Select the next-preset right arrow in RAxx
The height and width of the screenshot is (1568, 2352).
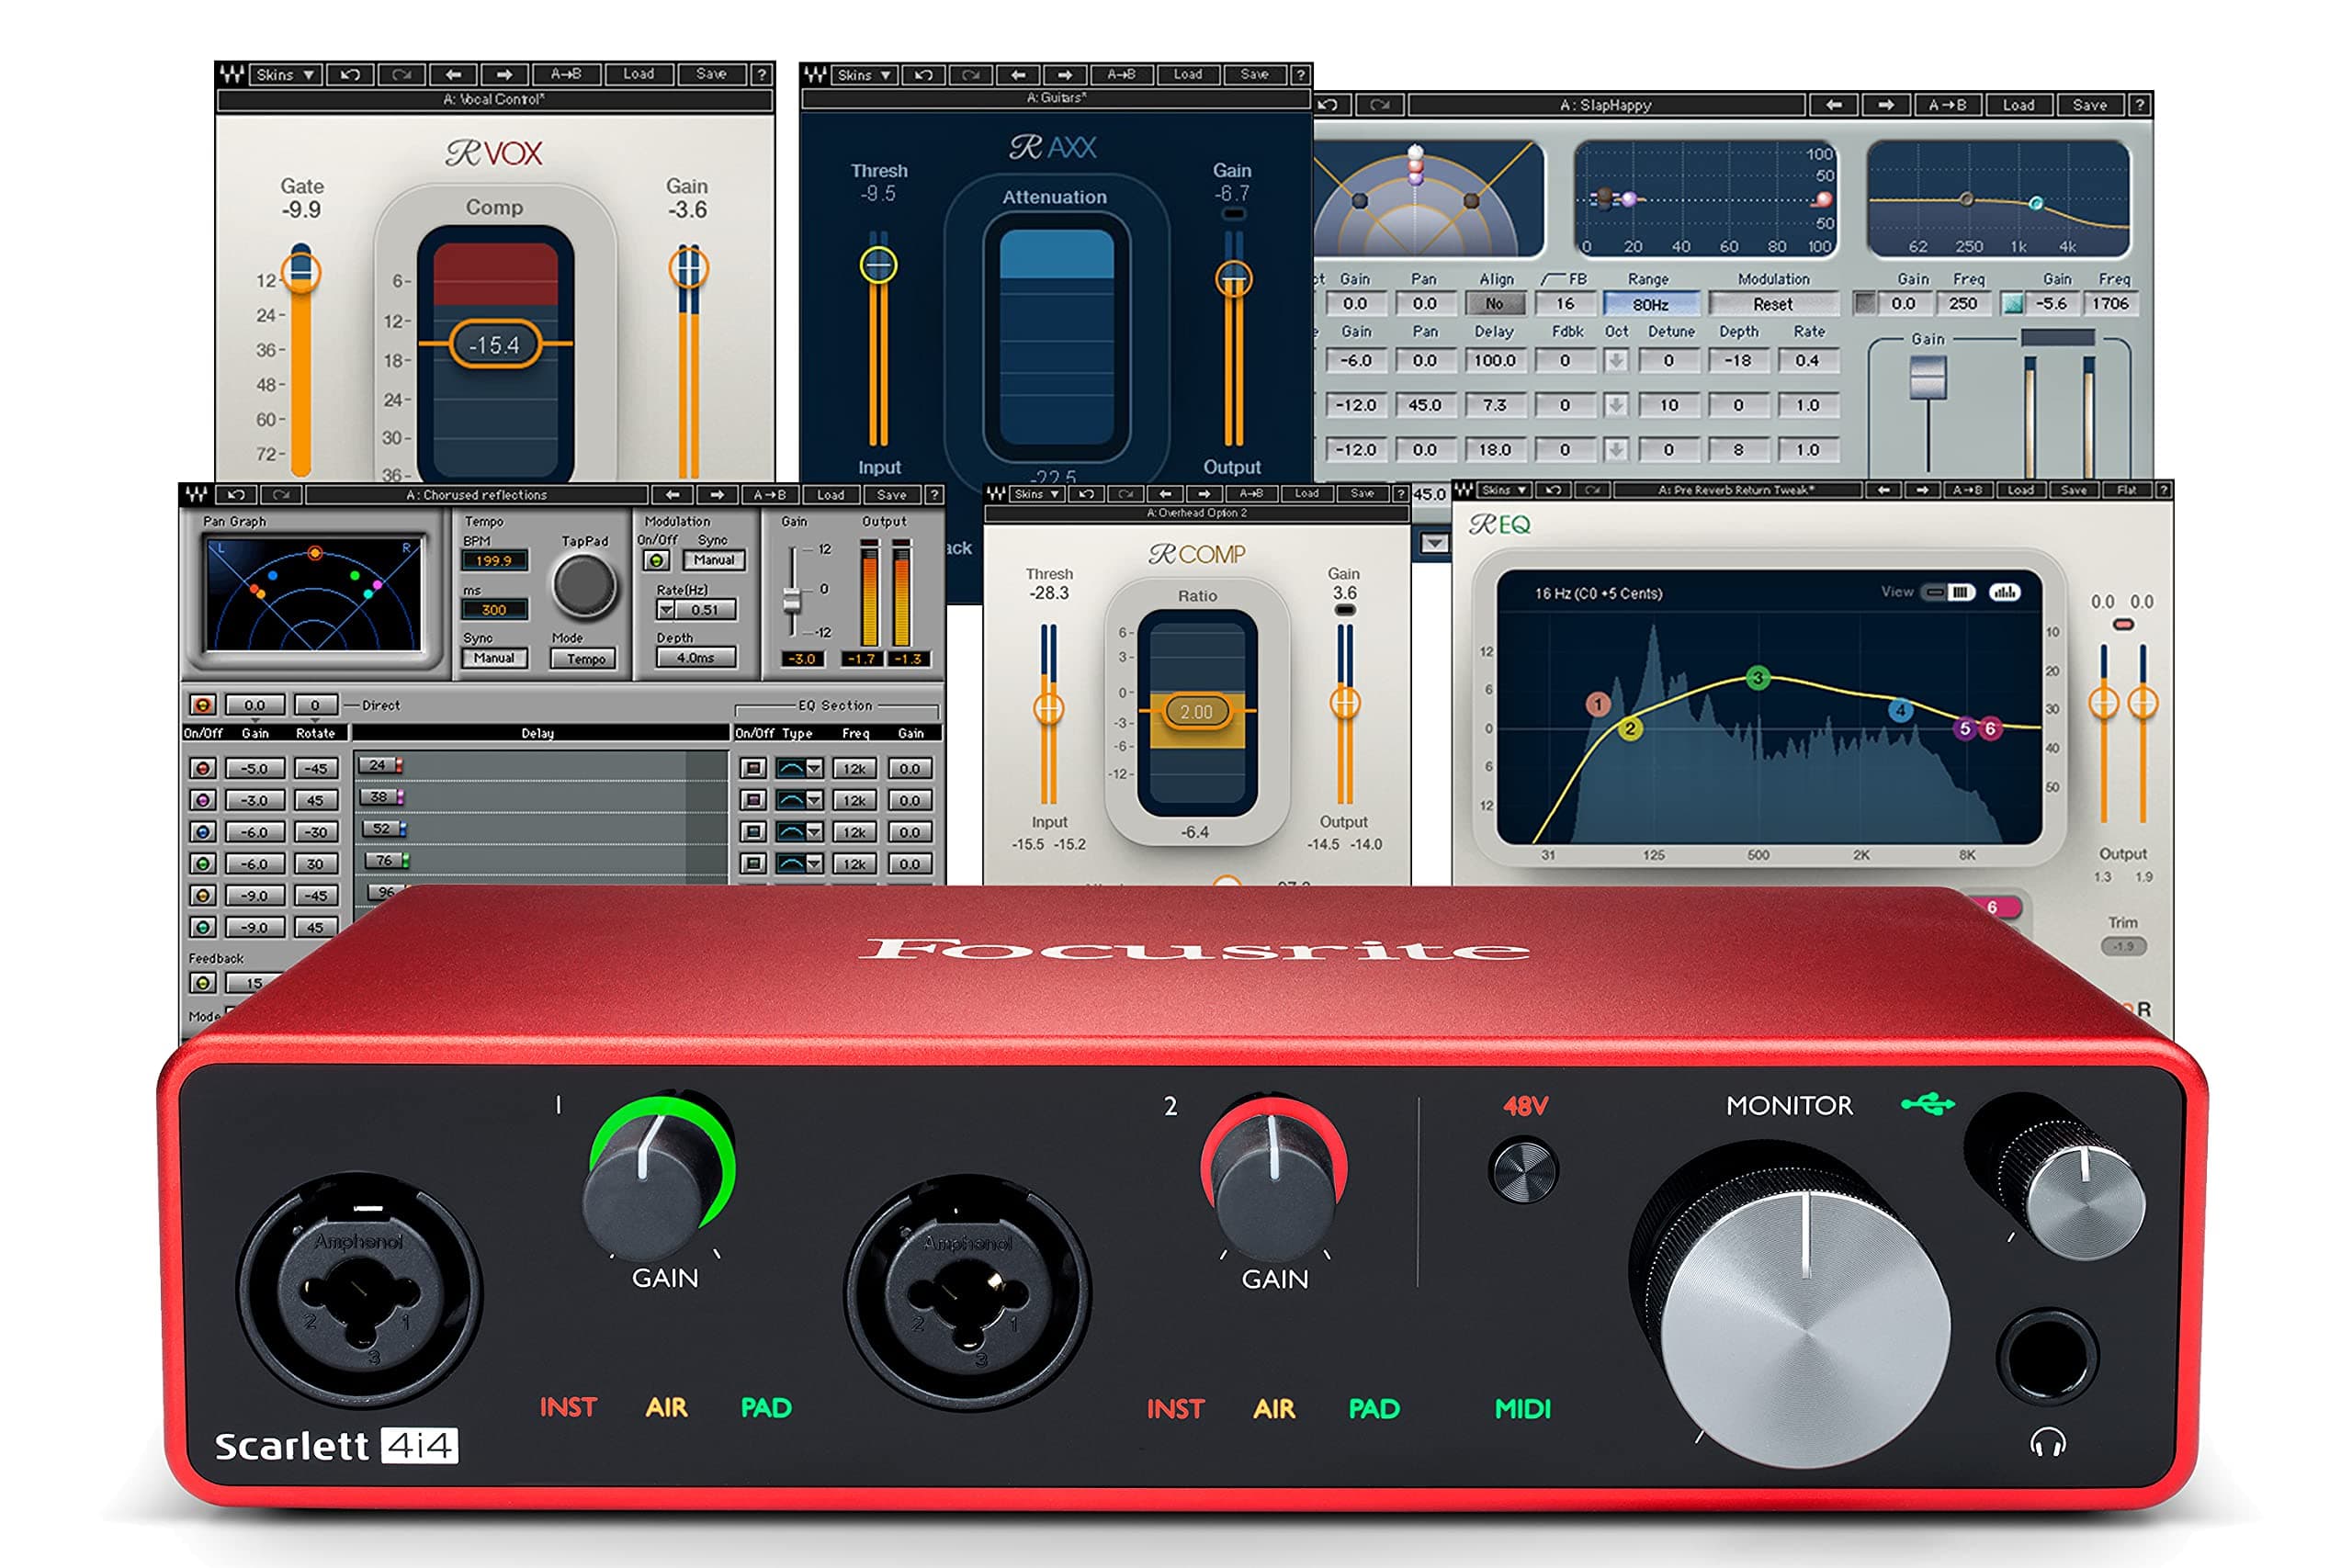pos(1065,76)
